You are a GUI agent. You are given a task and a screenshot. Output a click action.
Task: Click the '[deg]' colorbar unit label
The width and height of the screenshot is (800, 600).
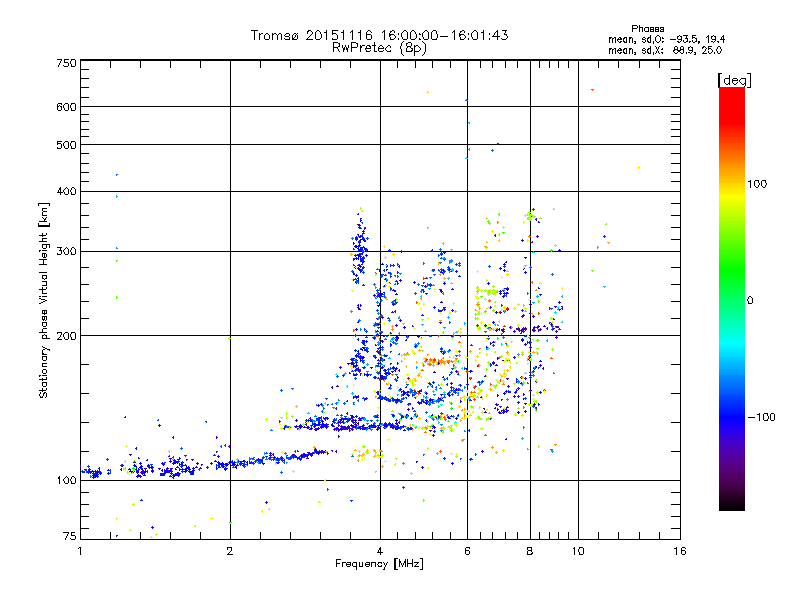[x=734, y=81]
